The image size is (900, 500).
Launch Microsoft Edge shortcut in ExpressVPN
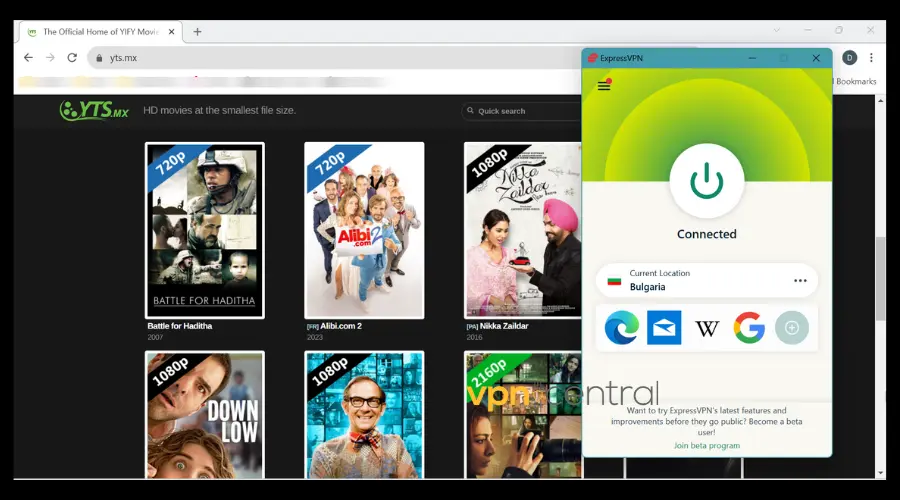coord(622,328)
